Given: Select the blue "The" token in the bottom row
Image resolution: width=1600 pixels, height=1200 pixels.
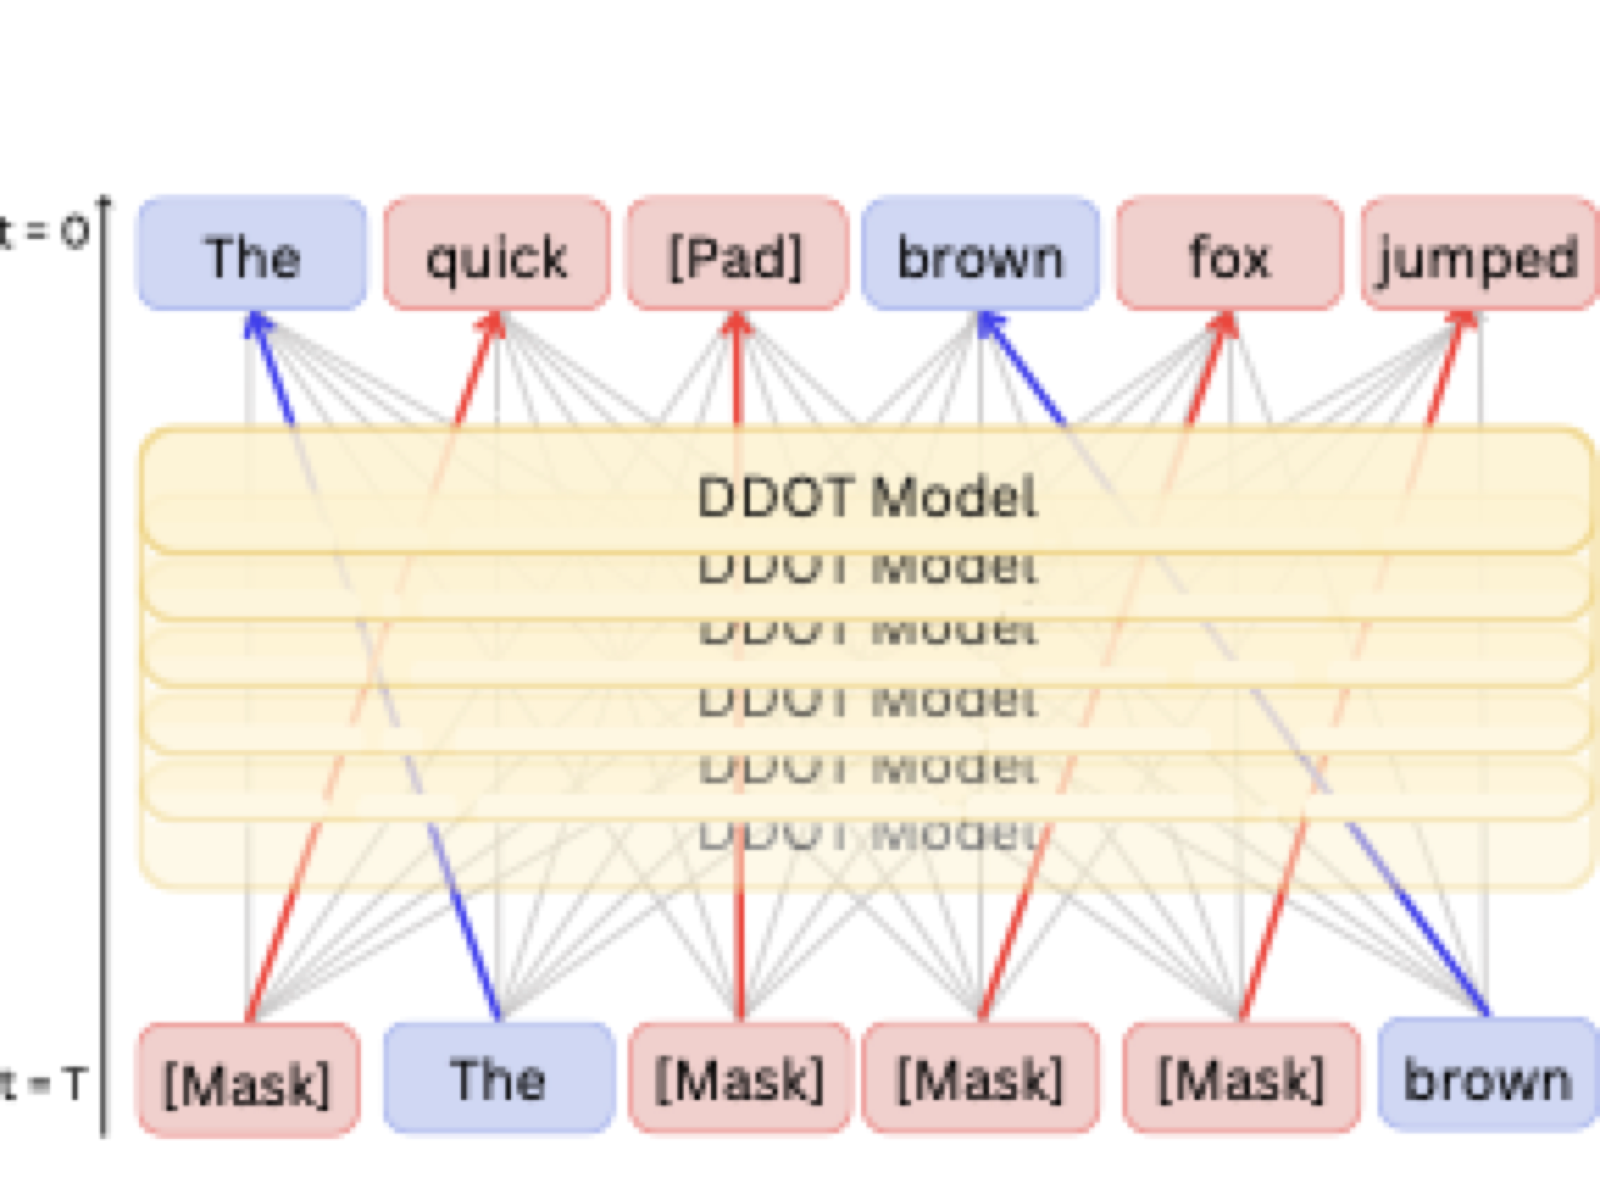Looking at the screenshot, I should tap(498, 1079).
